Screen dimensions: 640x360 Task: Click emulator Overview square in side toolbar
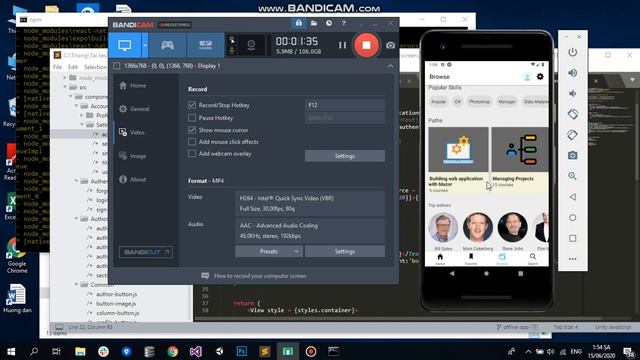pyautogui.click(x=573, y=238)
